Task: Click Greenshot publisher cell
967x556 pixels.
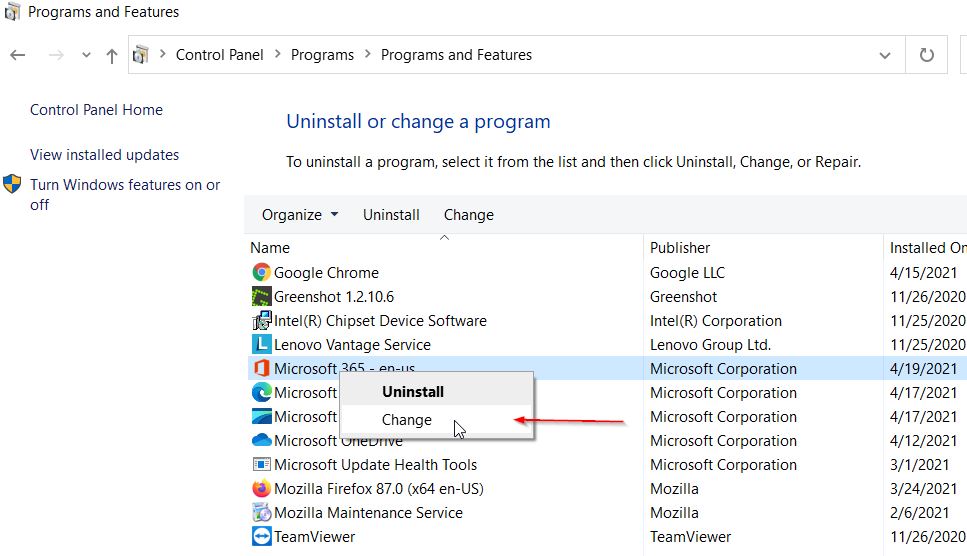Action: click(x=683, y=296)
